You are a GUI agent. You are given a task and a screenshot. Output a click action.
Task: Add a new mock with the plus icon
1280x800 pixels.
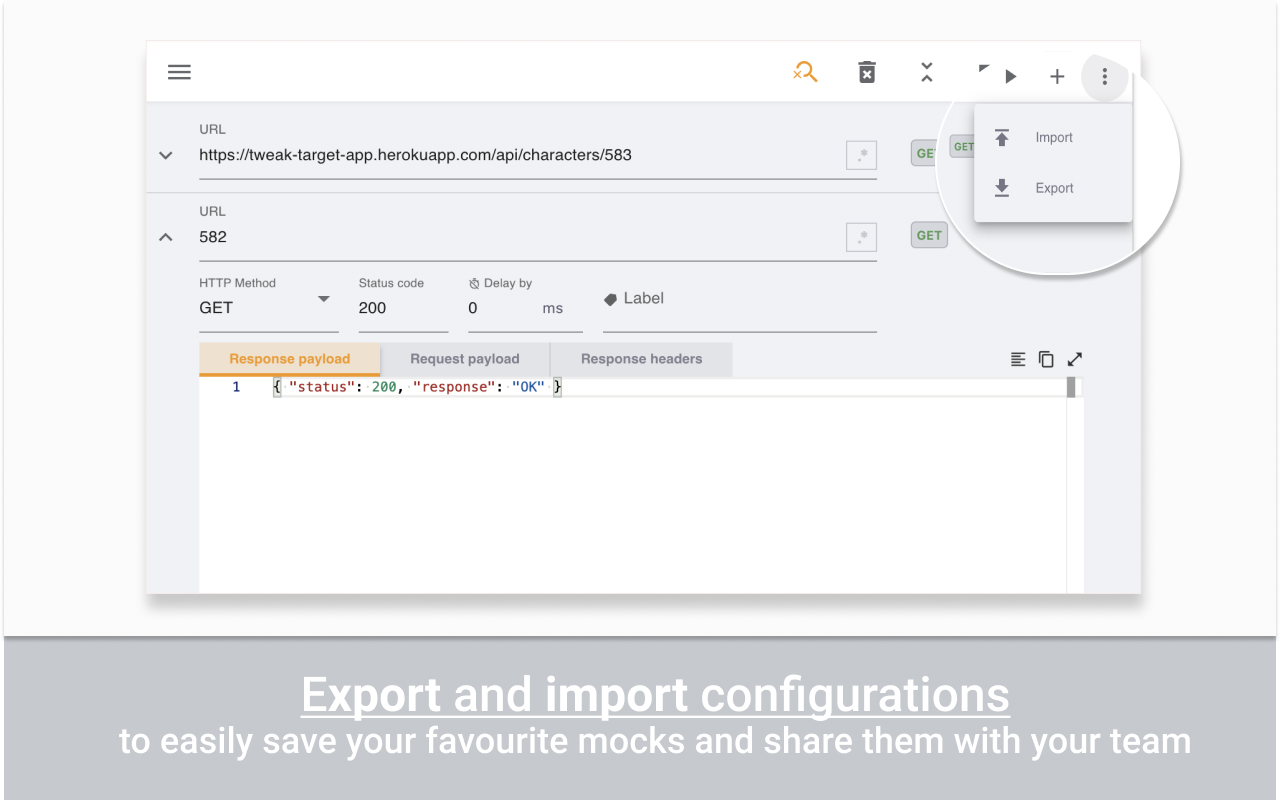1057,75
